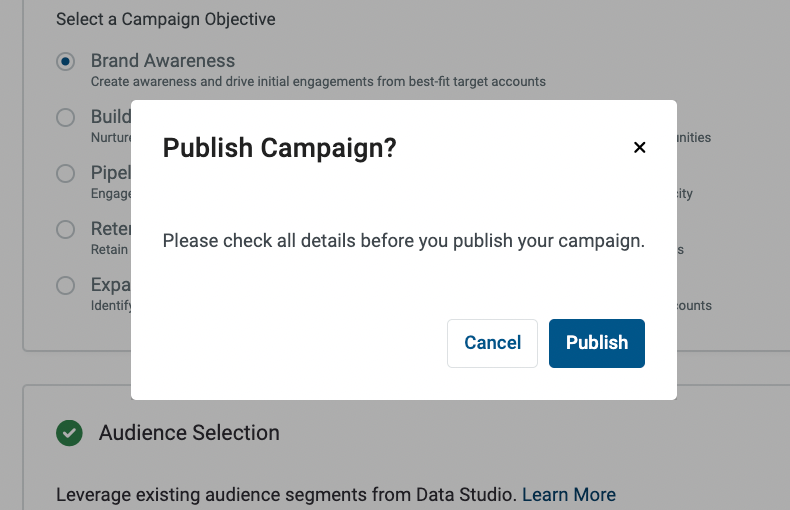Close the Publish Campaign dialog with X
This screenshot has width=790, height=510.
click(x=639, y=147)
